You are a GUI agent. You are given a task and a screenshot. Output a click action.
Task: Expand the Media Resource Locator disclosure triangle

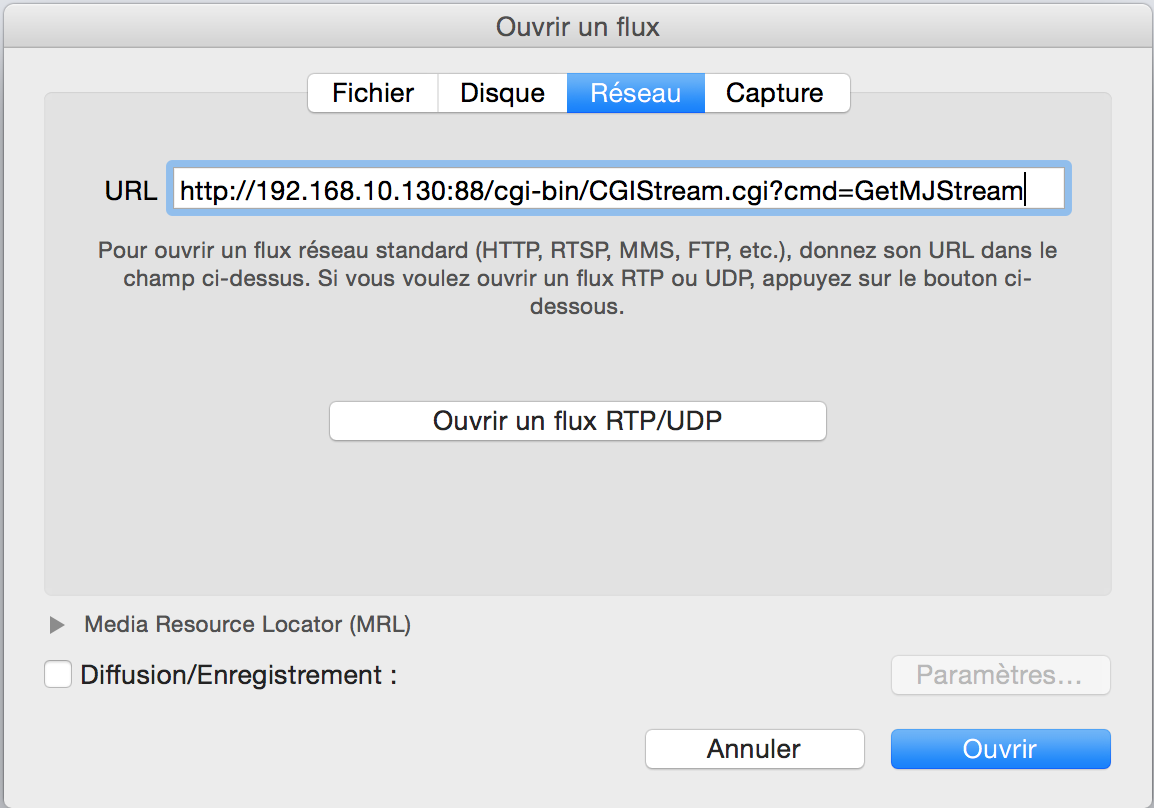tap(57, 625)
